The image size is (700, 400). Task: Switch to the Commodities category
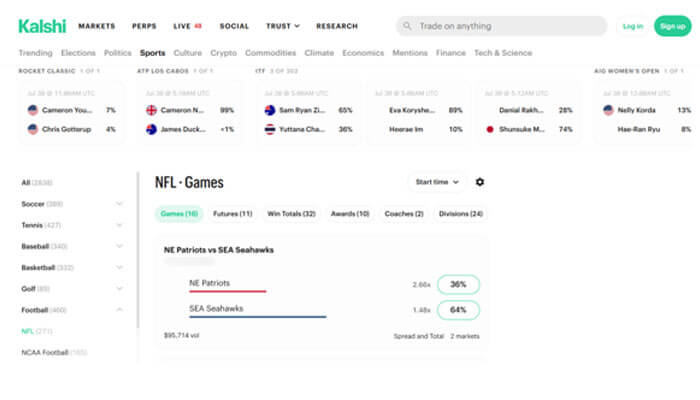[x=270, y=53]
